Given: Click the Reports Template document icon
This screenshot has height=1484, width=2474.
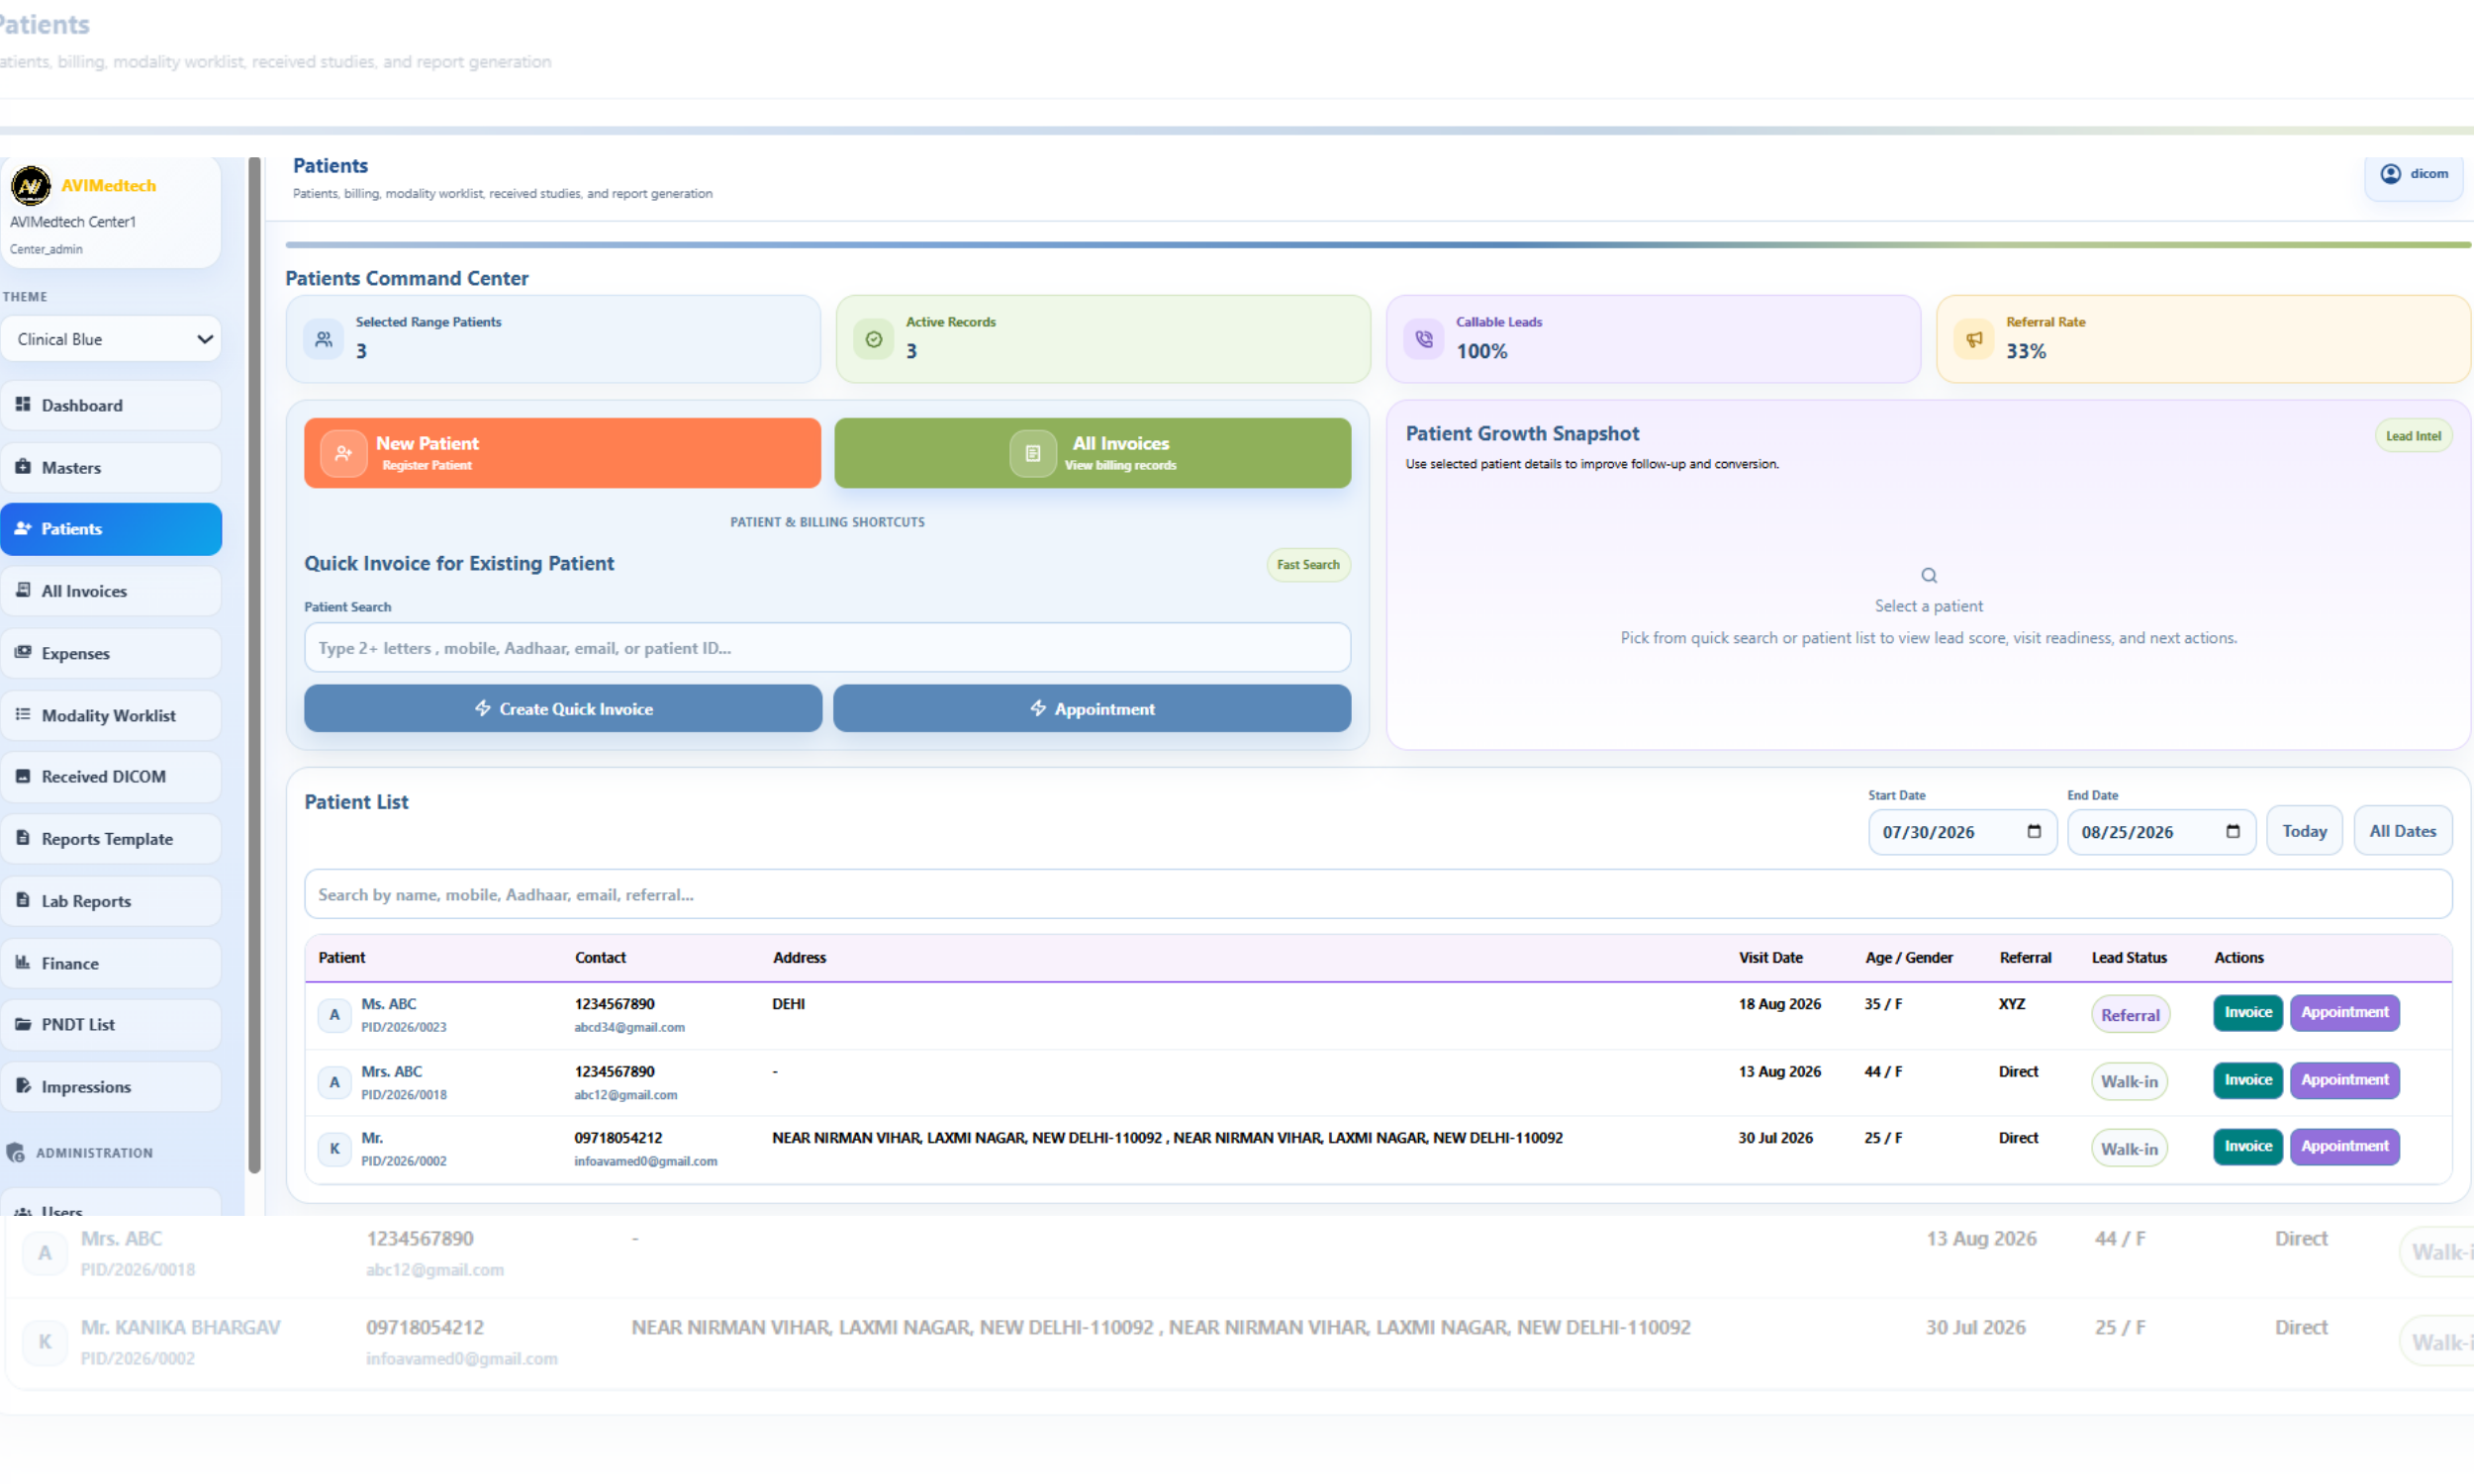Looking at the screenshot, I should pos(23,838).
